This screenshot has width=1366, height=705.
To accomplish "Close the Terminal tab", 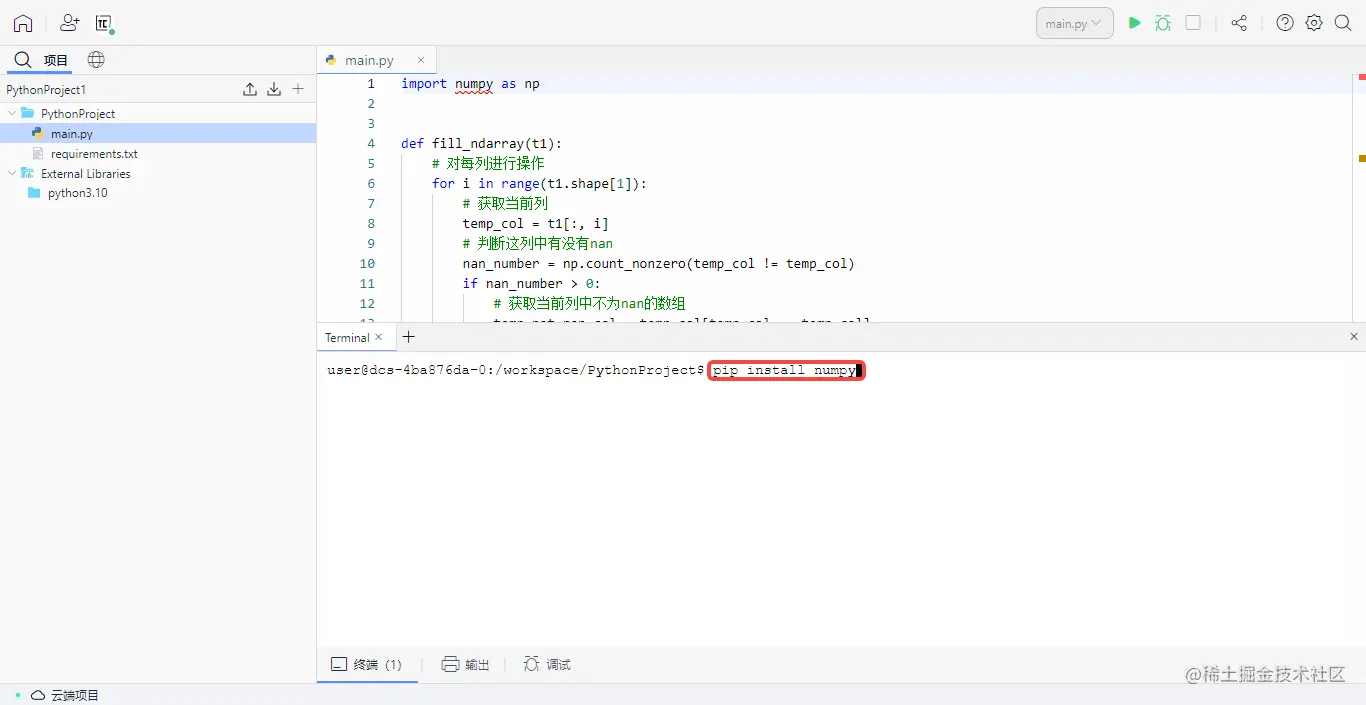I will pyautogui.click(x=379, y=337).
